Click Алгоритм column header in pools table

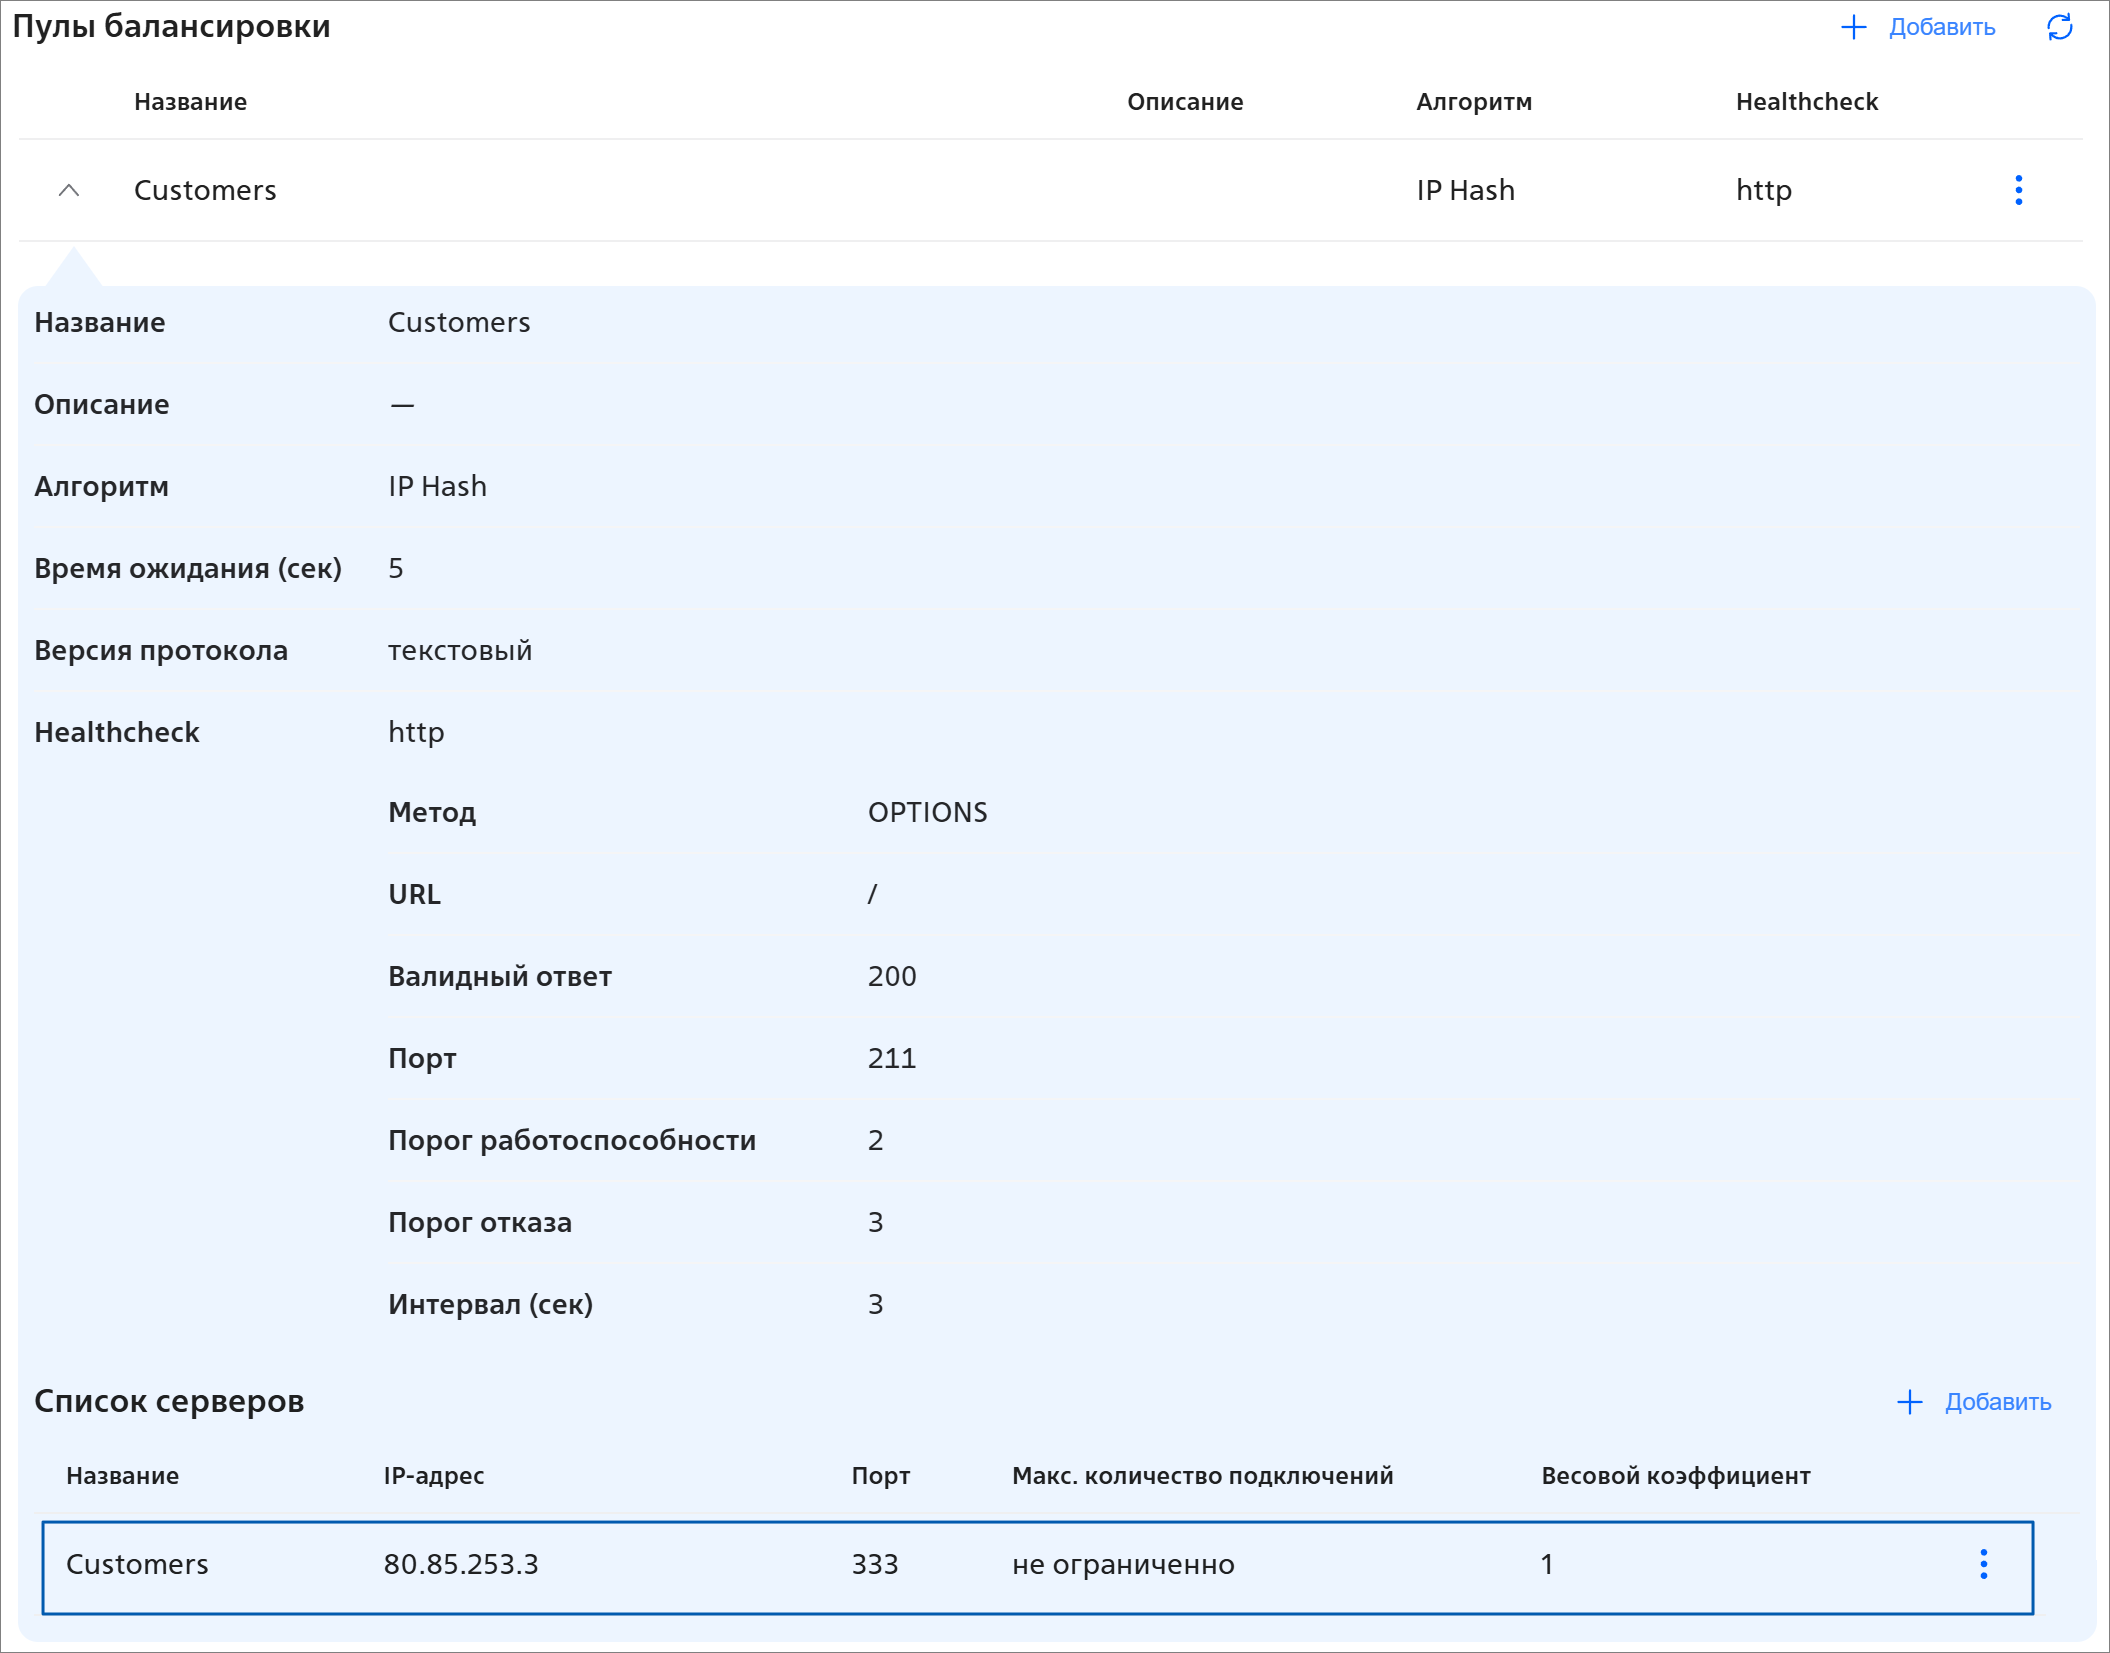[x=1473, y=102]
